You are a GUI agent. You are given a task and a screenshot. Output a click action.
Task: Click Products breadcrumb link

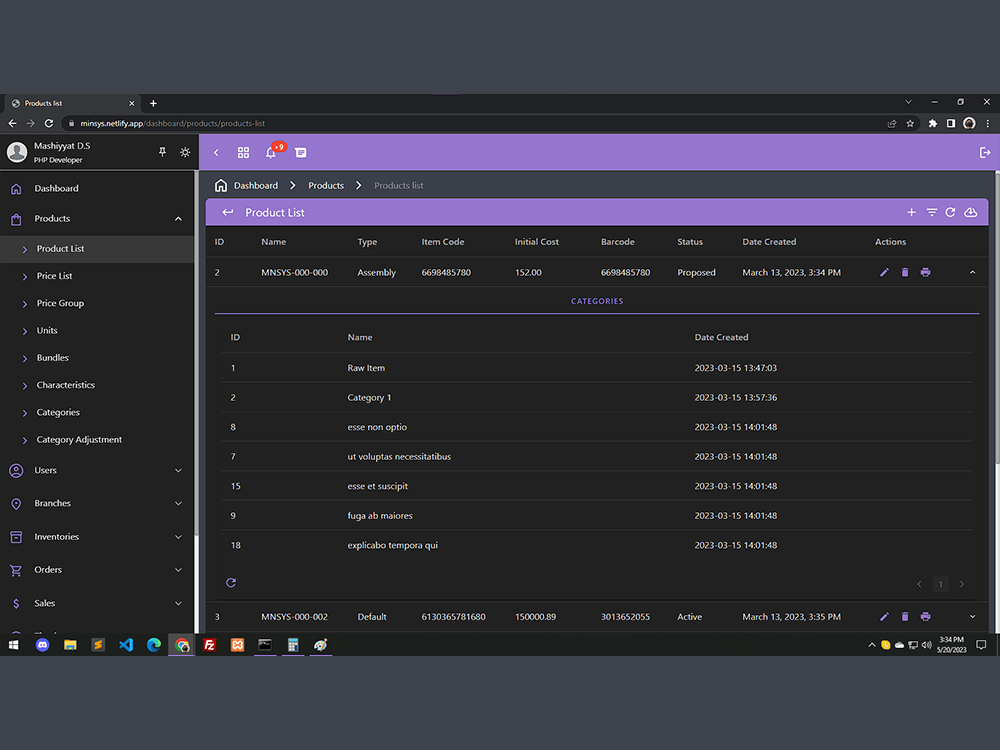pos(326,186)
